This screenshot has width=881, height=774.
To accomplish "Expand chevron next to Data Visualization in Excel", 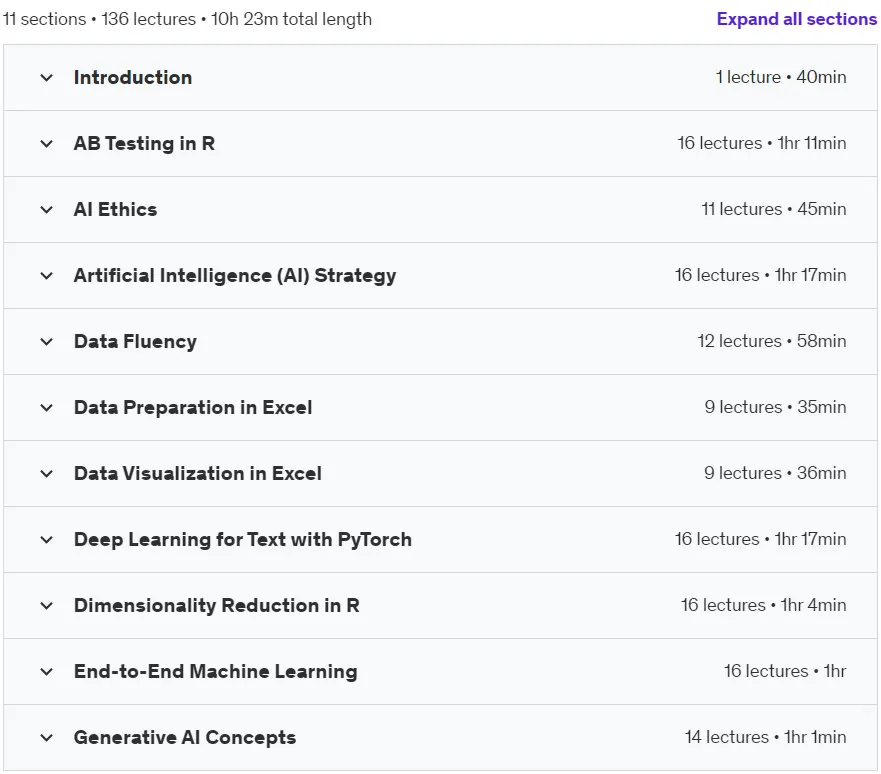I will pyautogui.click(x=47, y=473).
